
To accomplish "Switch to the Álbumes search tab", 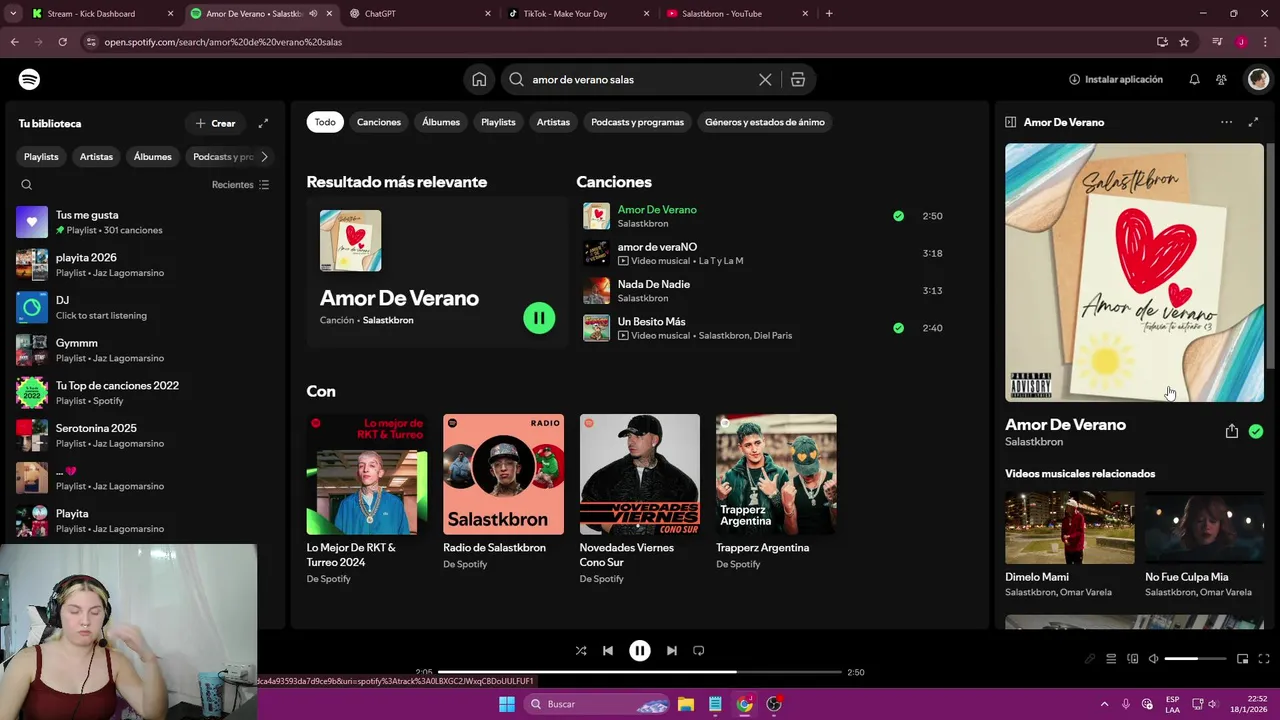I will (x=441, y=122).
